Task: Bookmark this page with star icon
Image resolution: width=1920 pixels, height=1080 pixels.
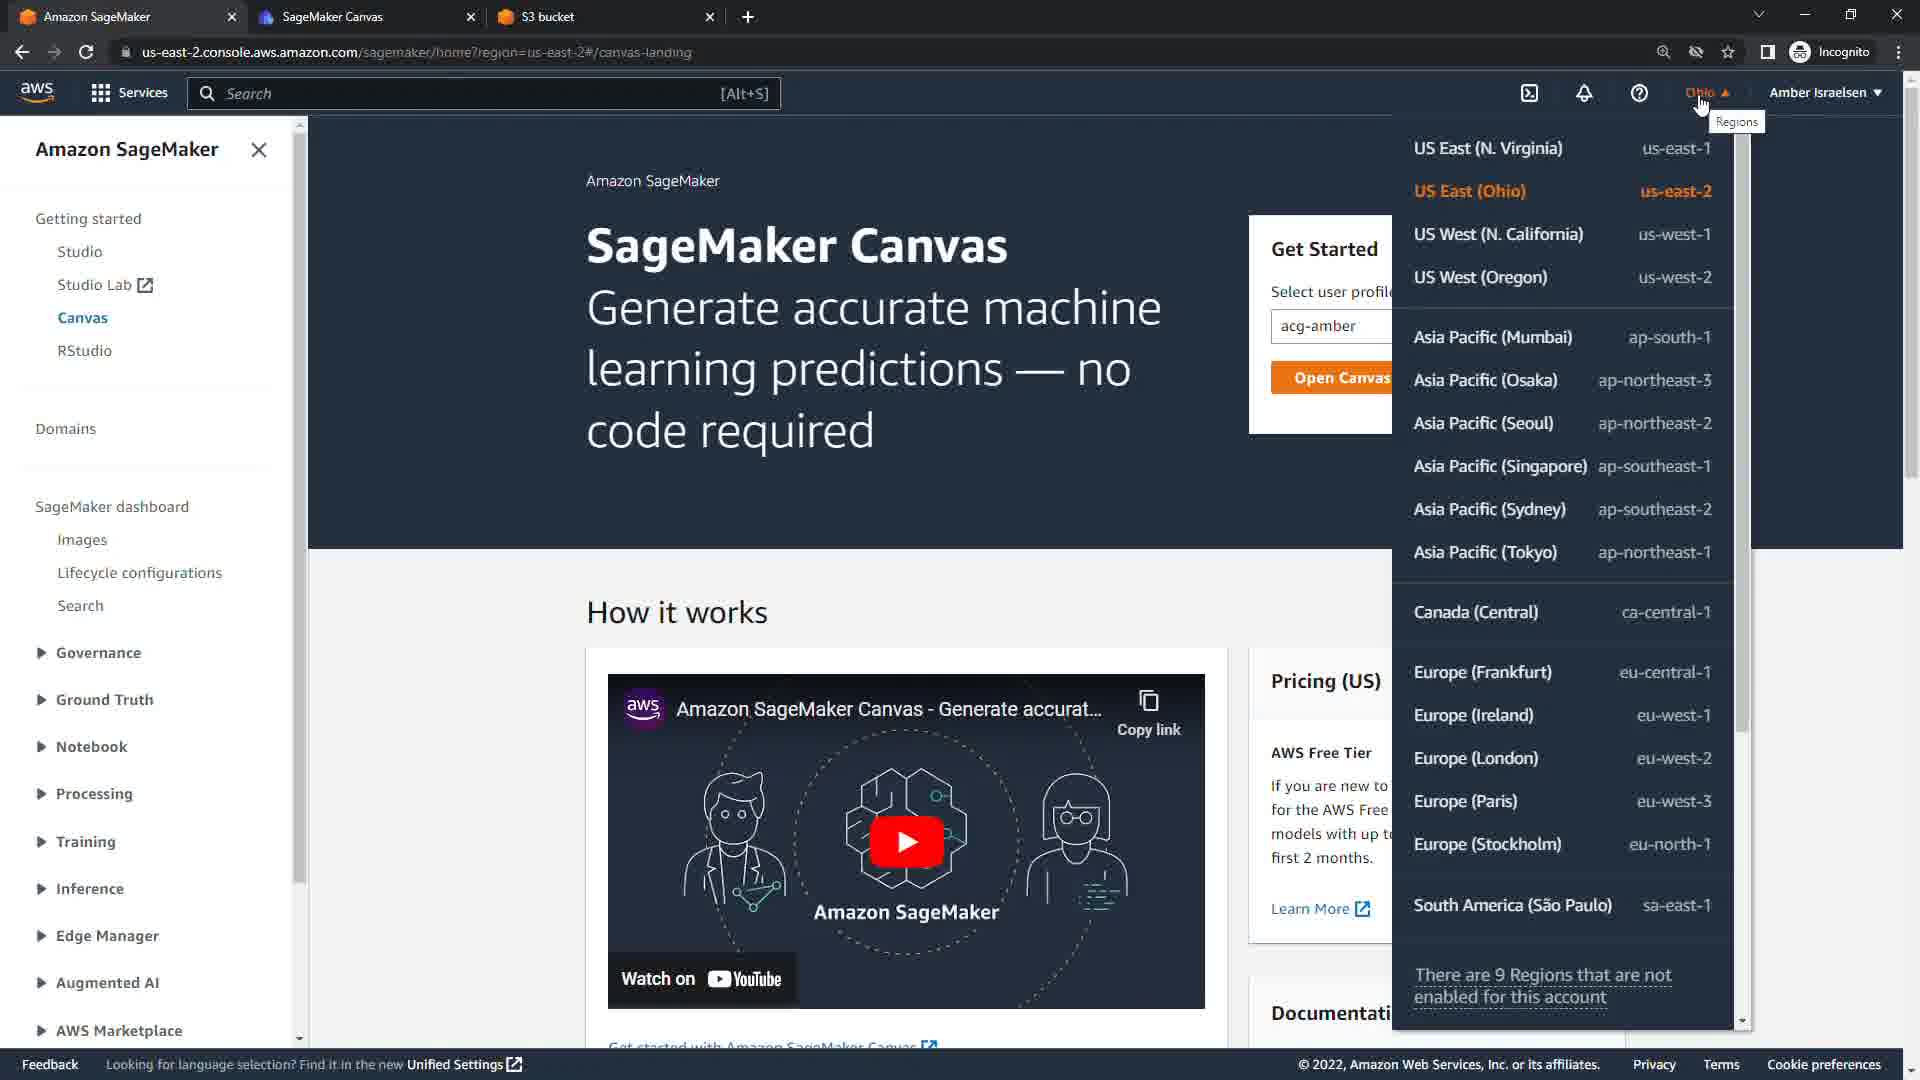Action: click(x=1728, y=52)
